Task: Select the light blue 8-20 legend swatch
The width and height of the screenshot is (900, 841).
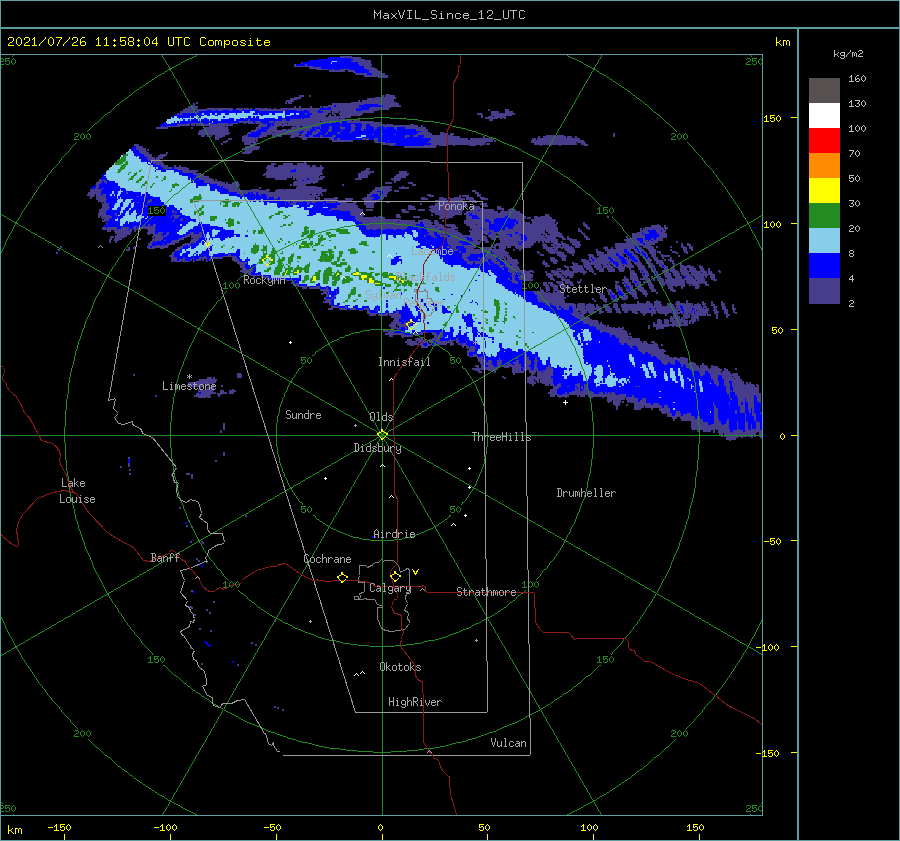Action: [824, 241]
